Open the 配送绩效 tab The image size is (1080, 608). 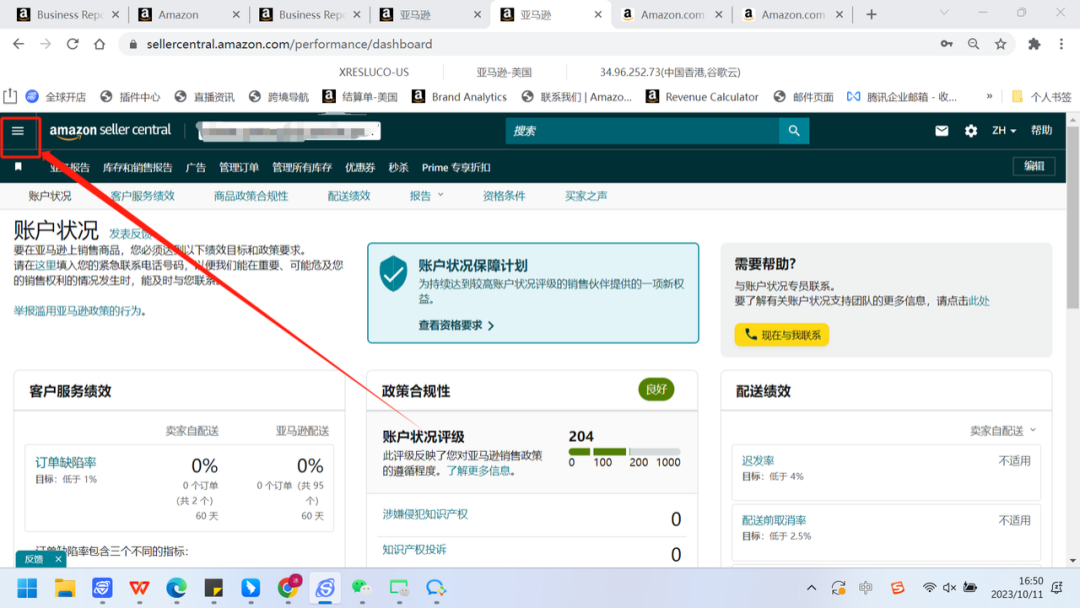[349, 196]
